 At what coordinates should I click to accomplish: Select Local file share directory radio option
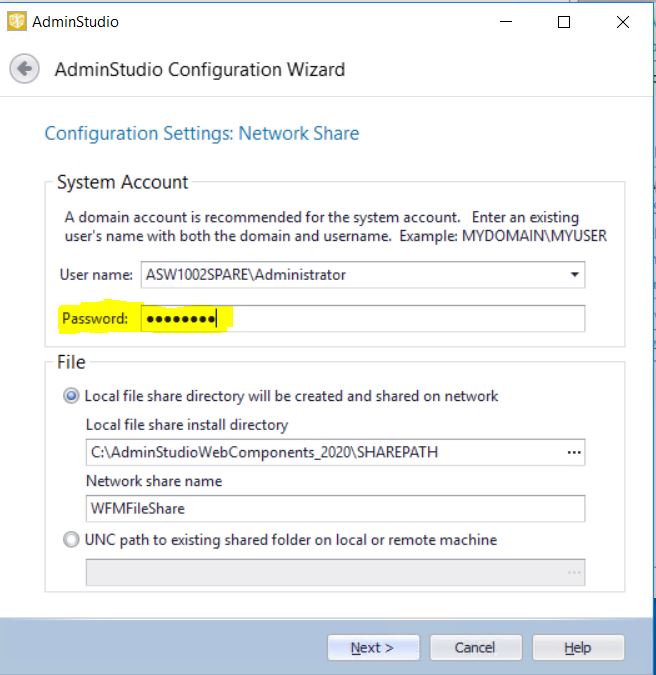pos(71,396)
